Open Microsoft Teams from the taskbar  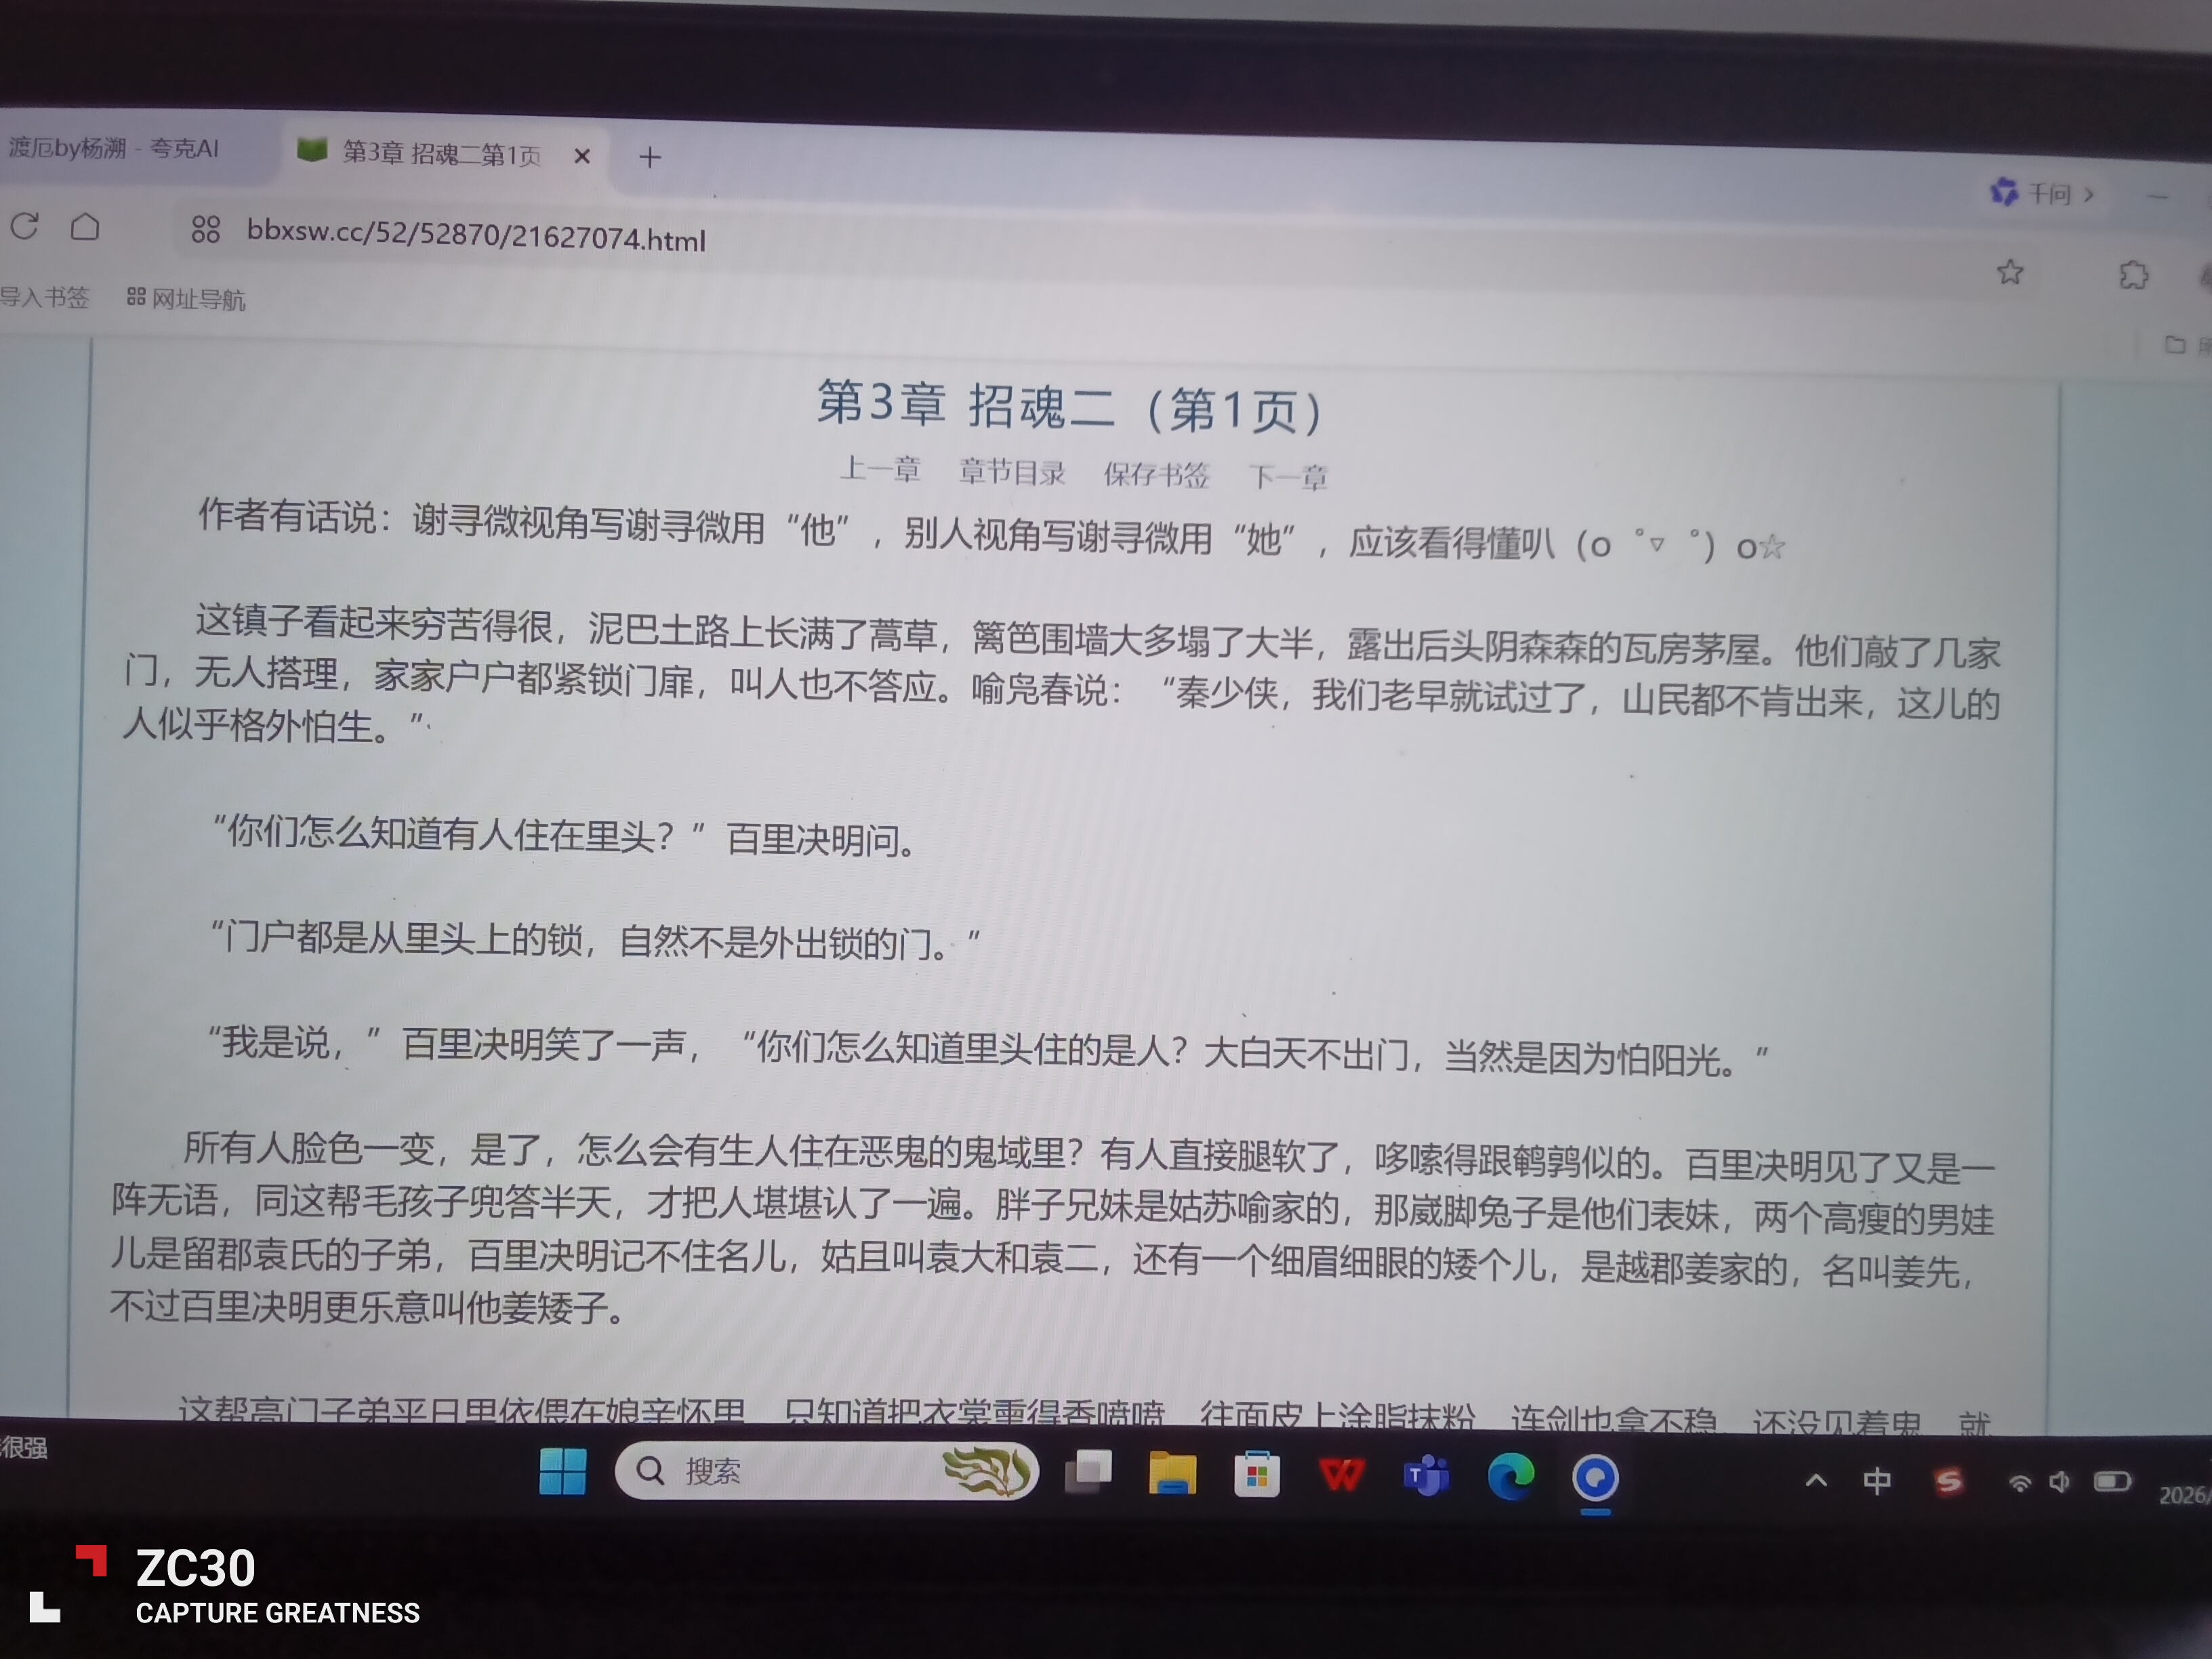point(1426,1476)
